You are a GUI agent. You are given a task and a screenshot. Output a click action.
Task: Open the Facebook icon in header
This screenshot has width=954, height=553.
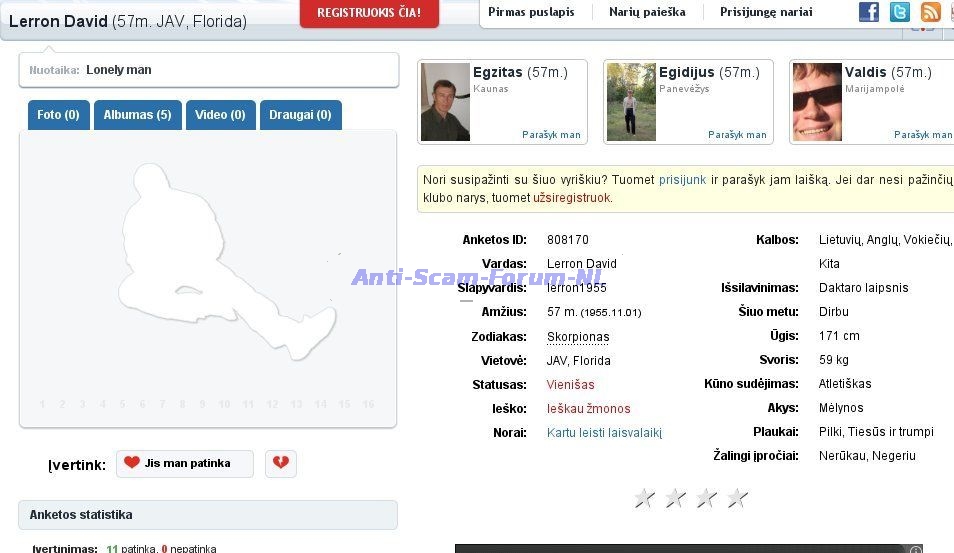(x=869, y=12)
